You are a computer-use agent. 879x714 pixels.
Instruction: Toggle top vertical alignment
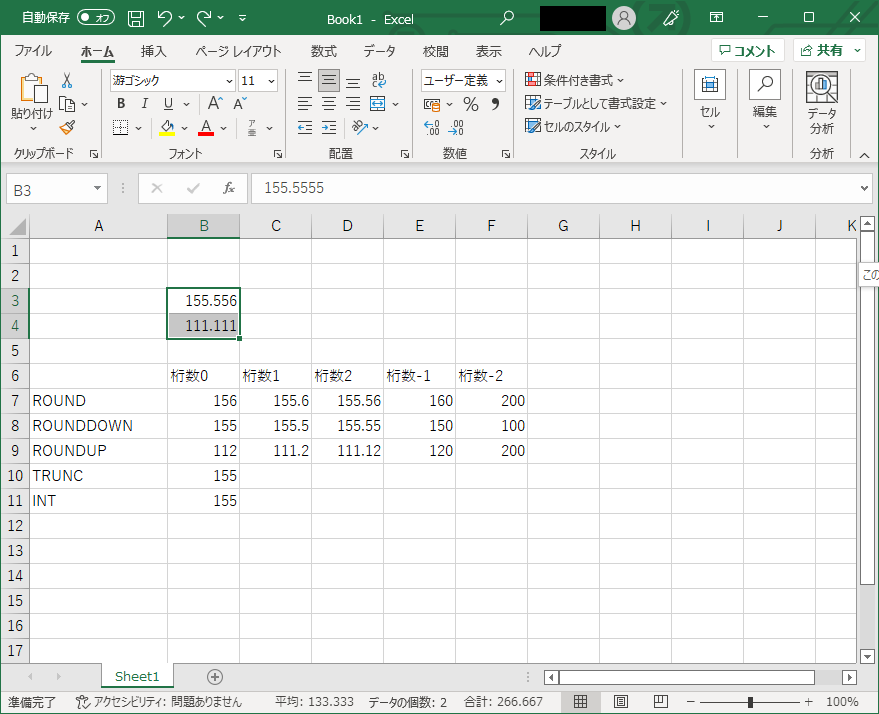point(305,80)
